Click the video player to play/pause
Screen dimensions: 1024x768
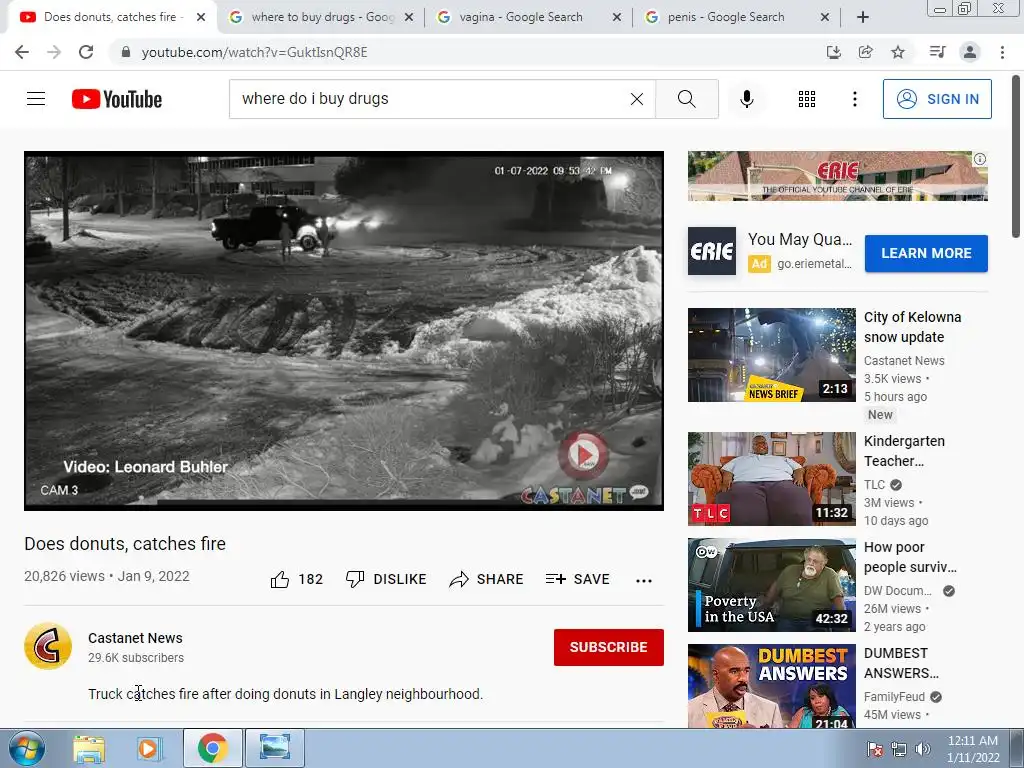coord(344,330)
